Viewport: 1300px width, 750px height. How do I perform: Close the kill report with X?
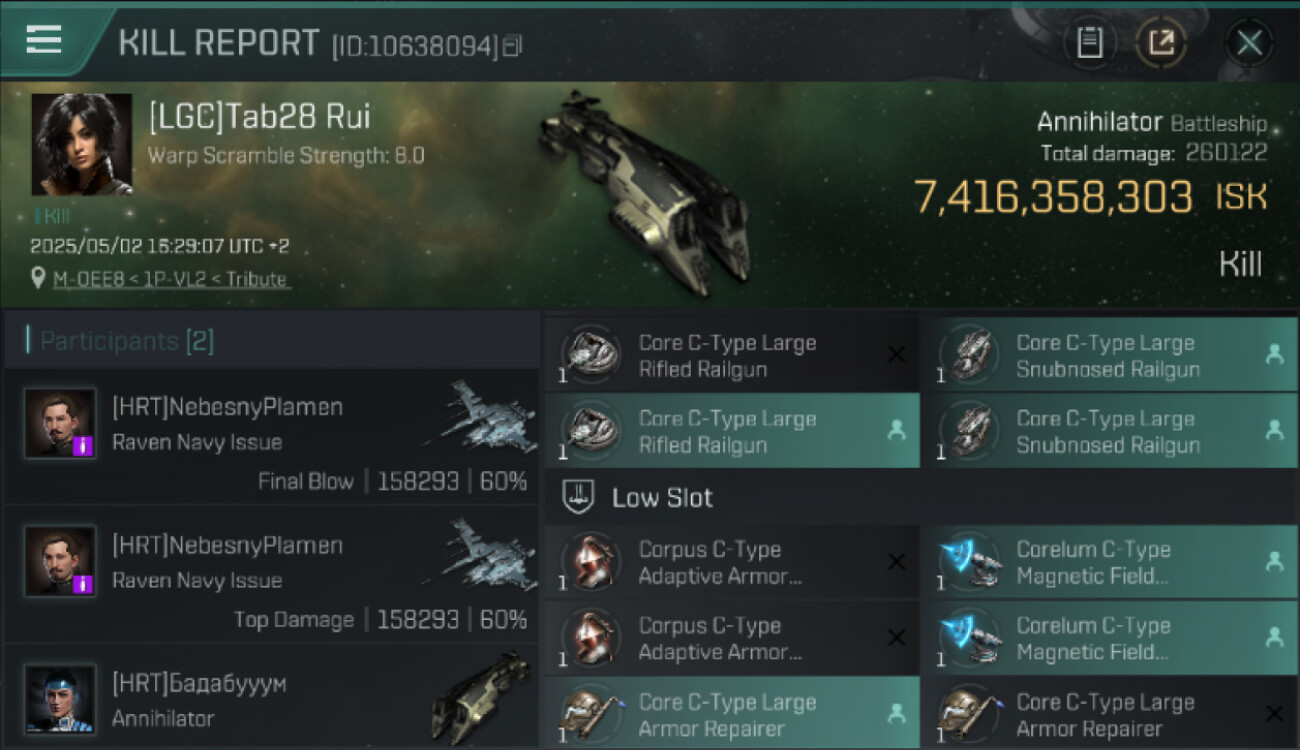(1249, 43)
